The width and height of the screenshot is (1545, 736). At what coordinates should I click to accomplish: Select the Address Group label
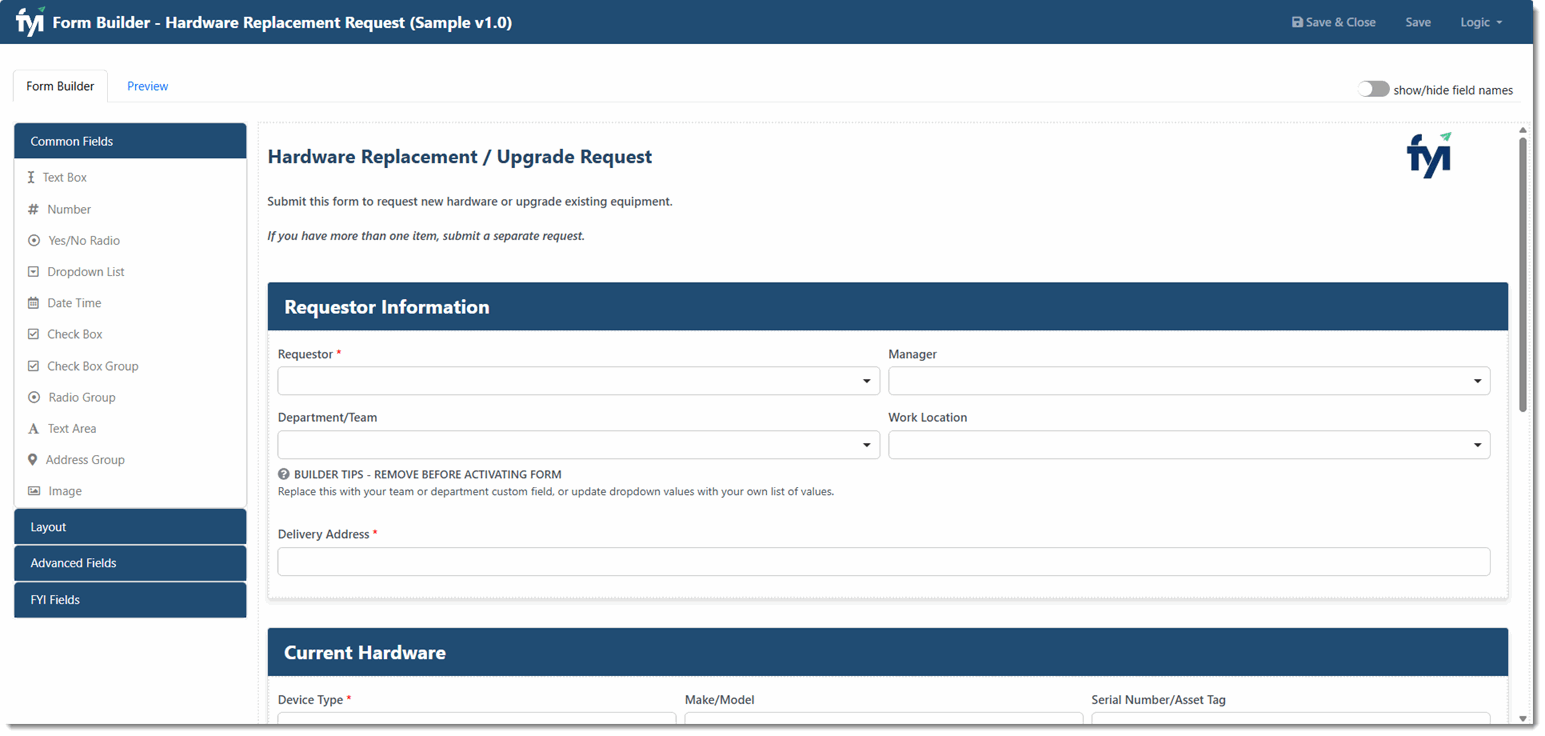[x=85, y=460]
